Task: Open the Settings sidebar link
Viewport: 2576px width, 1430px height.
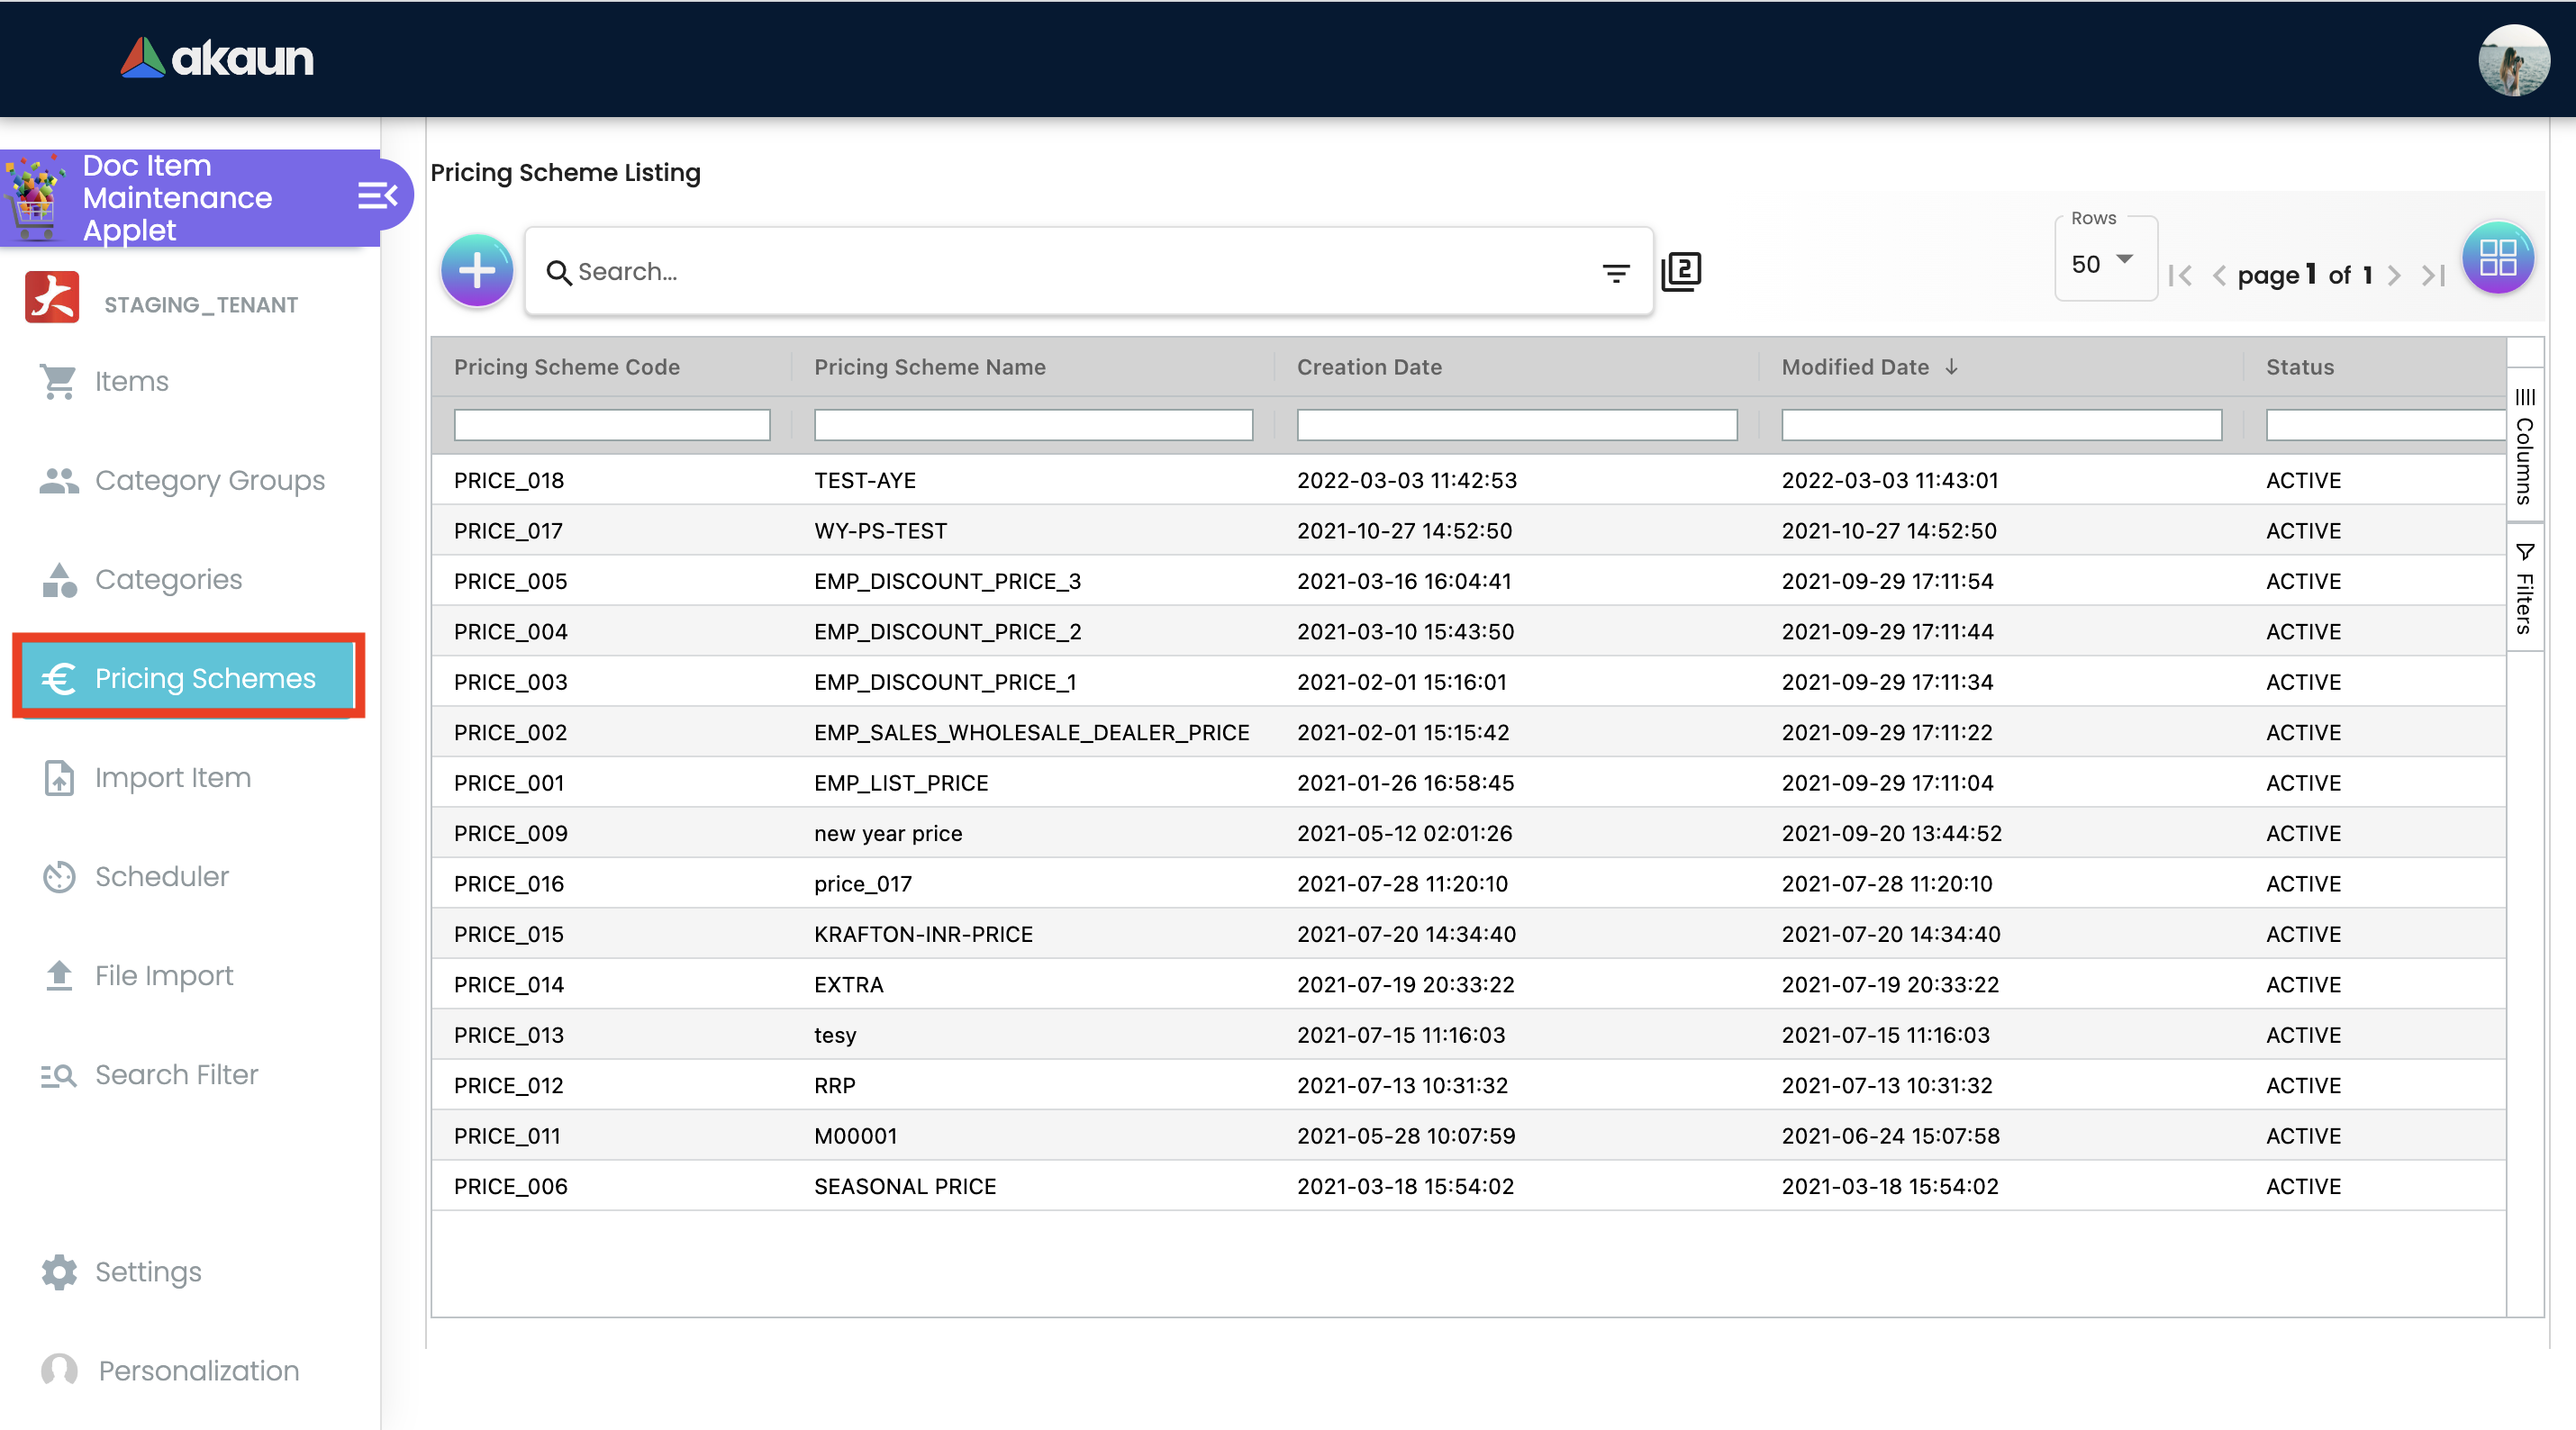Action: tap(147, 1271)
